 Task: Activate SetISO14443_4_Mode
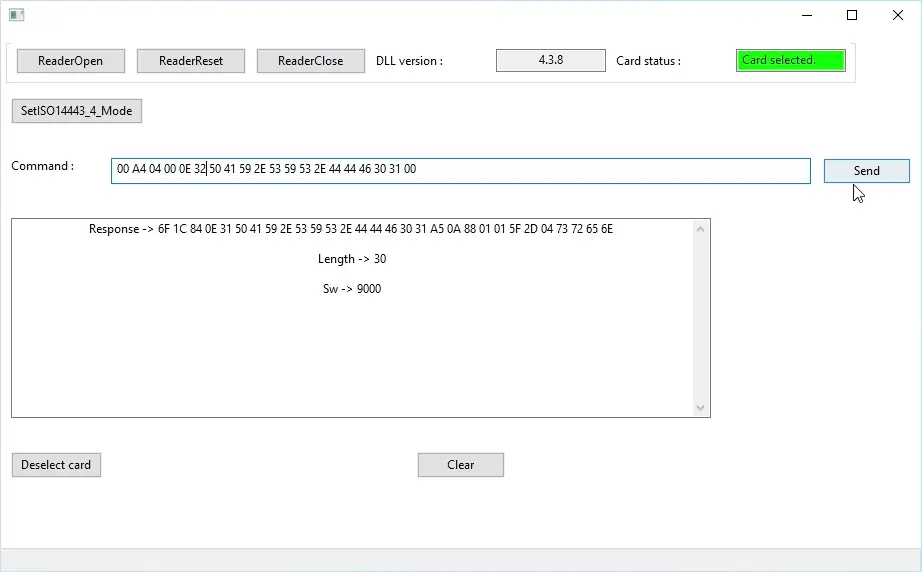coord(76,111)
